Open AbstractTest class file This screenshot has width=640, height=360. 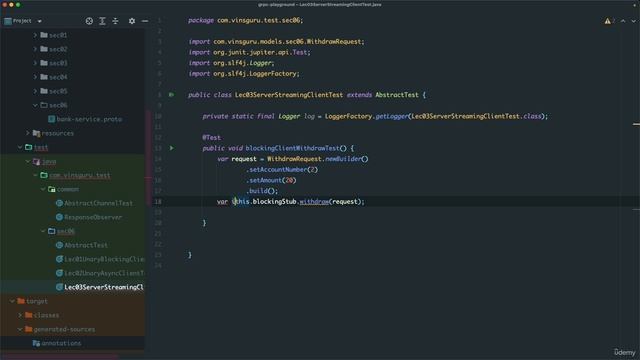point(82,245)
